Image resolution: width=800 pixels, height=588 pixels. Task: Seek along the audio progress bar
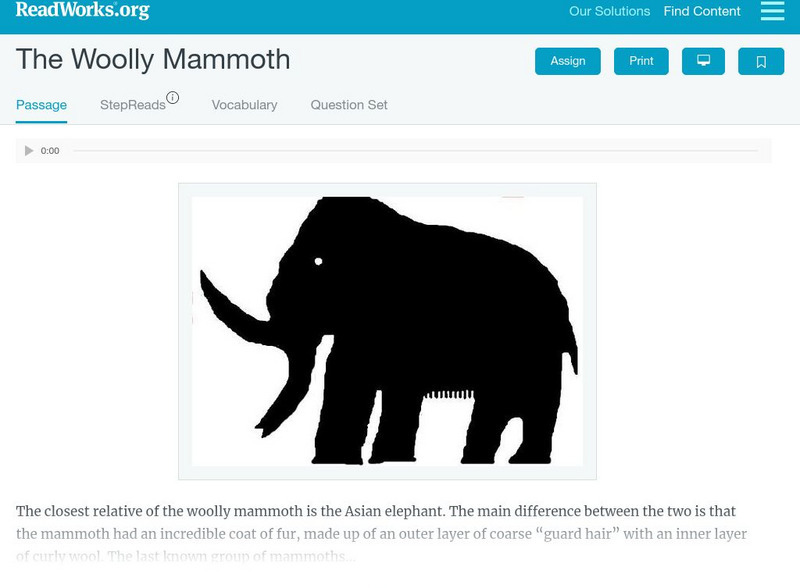(x=415, y=151)
